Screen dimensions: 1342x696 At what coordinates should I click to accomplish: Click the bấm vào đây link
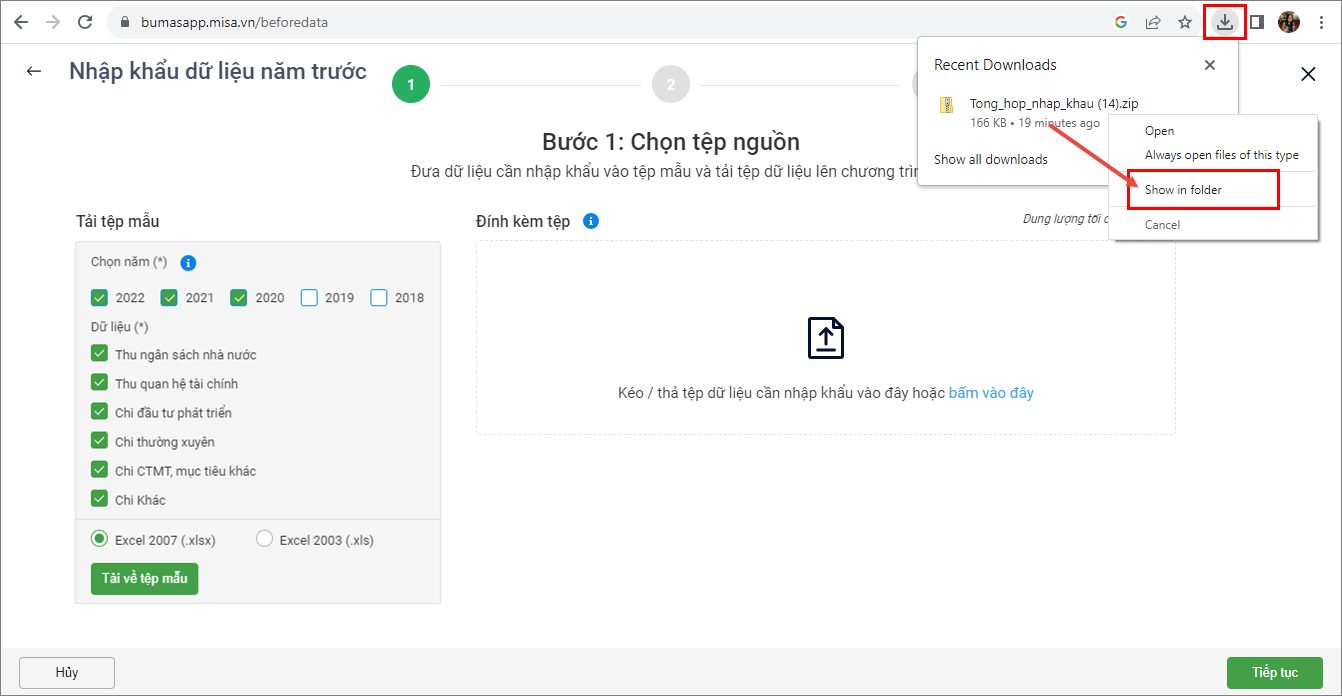pyautogui.click(x=991, y=393)
